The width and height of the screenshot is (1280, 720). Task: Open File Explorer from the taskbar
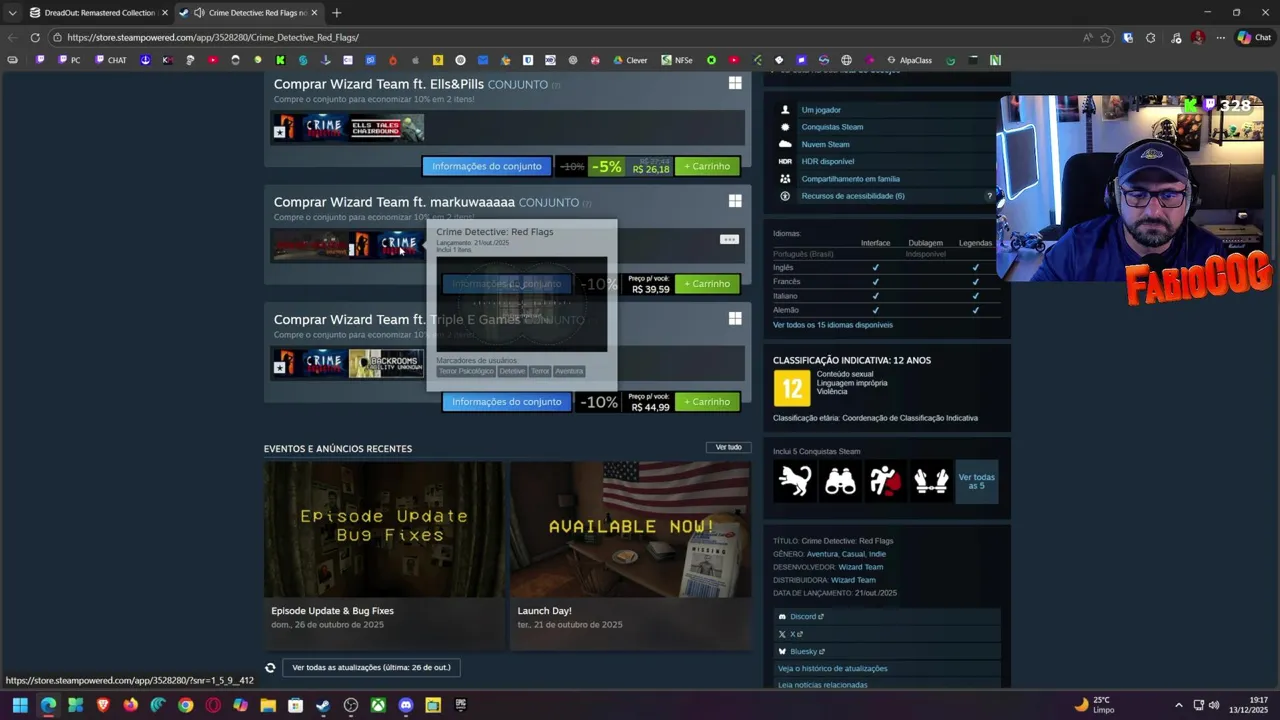(x=268, y=705)
